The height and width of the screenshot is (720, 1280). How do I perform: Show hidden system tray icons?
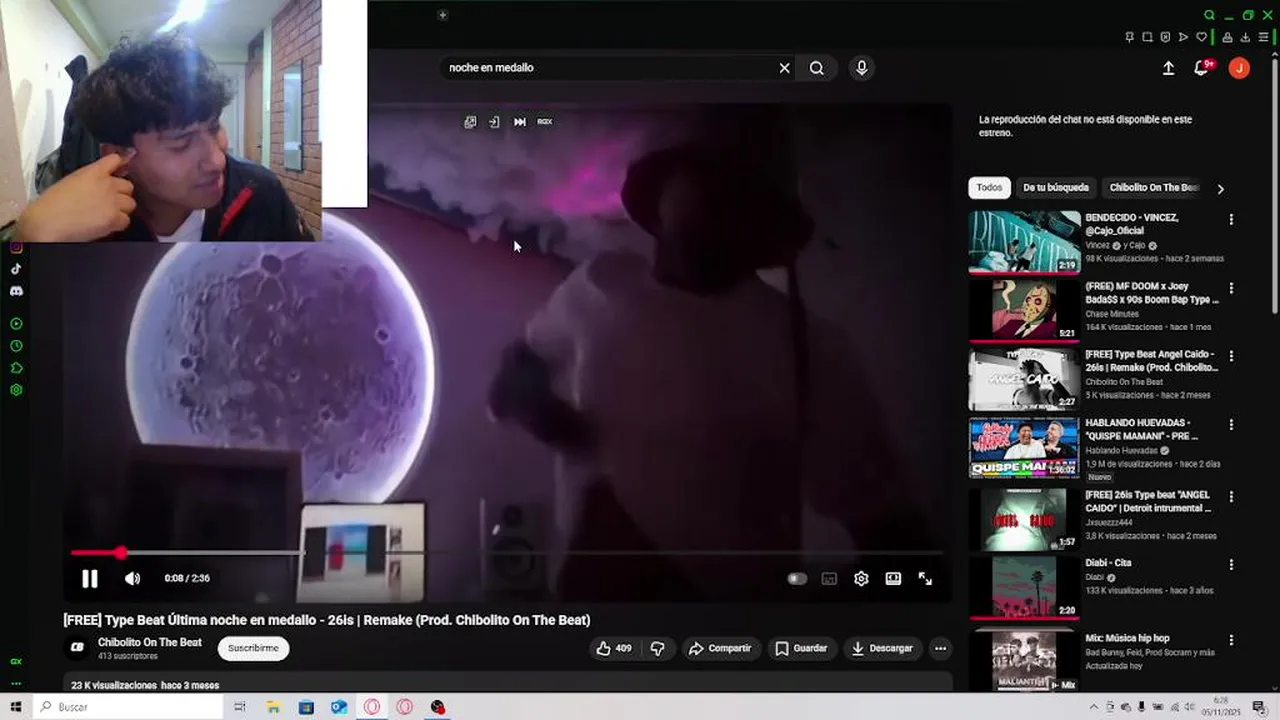[1093, 707]
